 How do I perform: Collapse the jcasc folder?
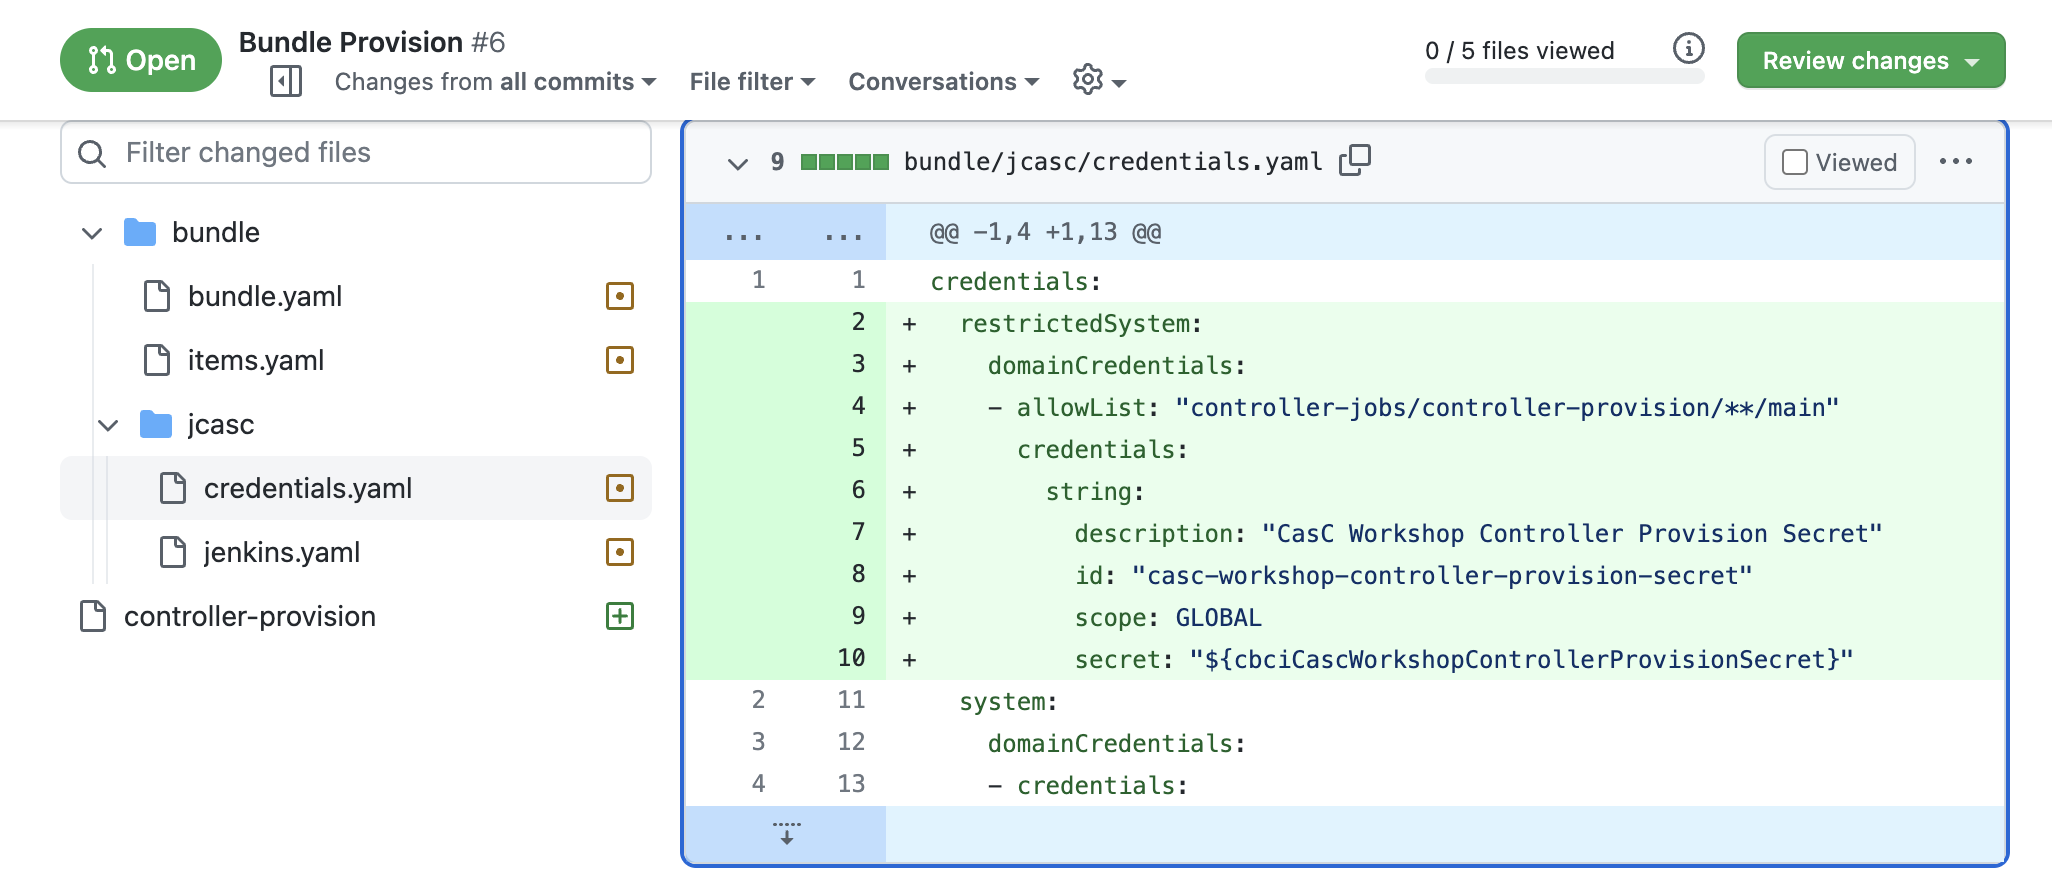(108, 425)
